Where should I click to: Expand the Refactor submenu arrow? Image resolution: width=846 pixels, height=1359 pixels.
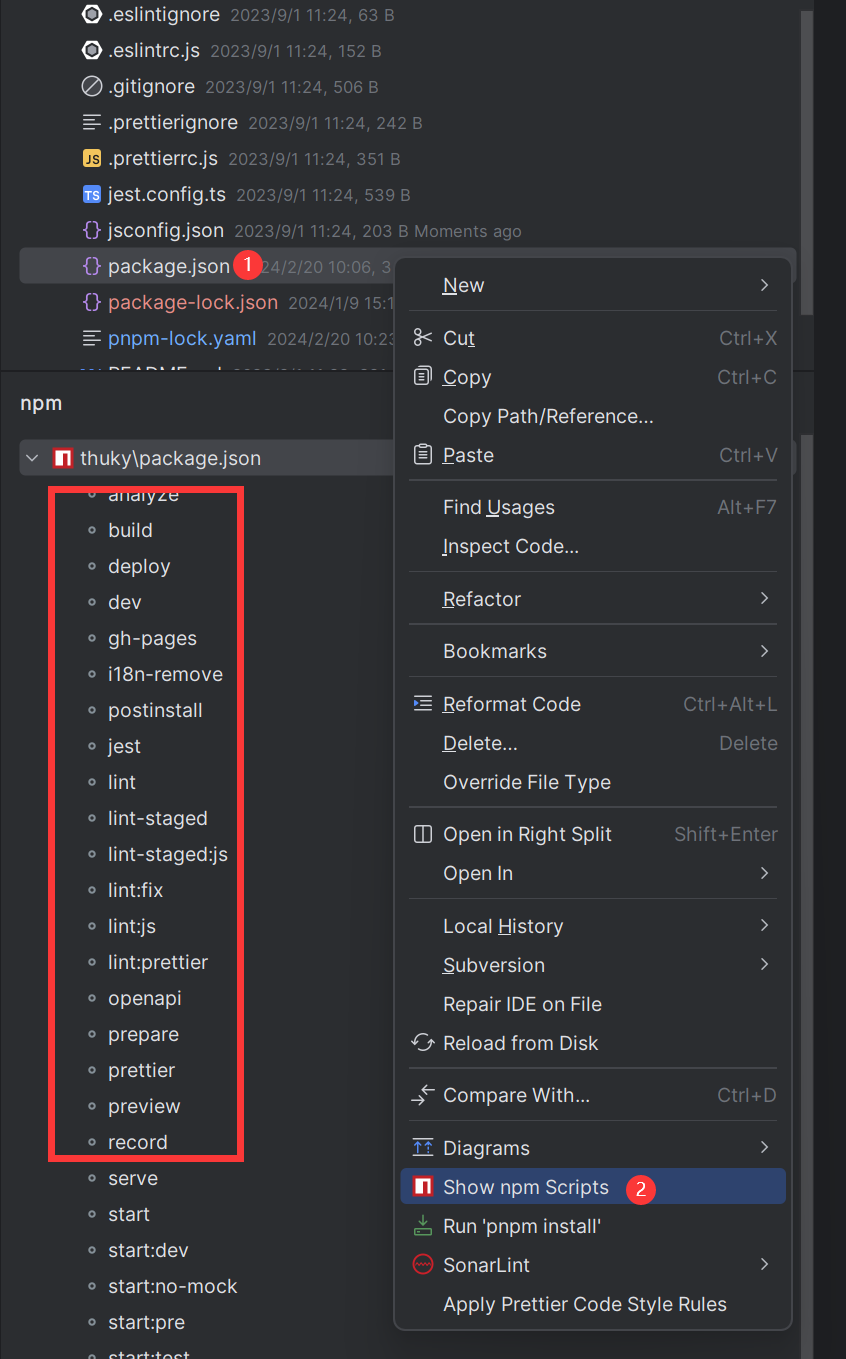[x=764, y=599]
